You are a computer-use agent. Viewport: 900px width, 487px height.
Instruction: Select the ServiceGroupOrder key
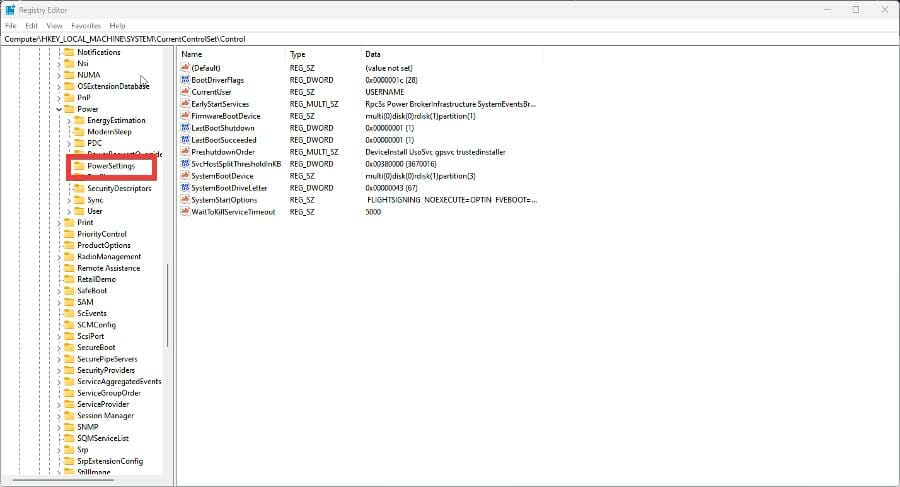point(109,393)
